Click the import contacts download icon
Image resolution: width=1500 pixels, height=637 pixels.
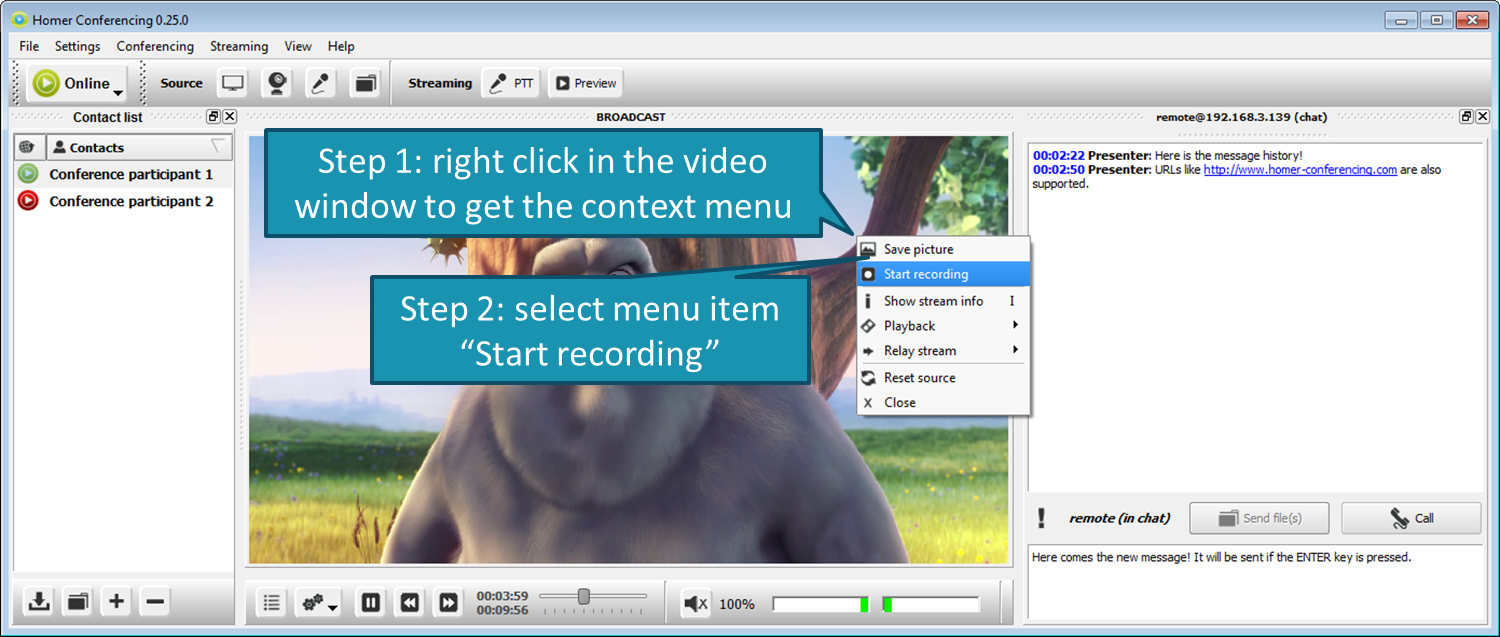tap(39, 602)
